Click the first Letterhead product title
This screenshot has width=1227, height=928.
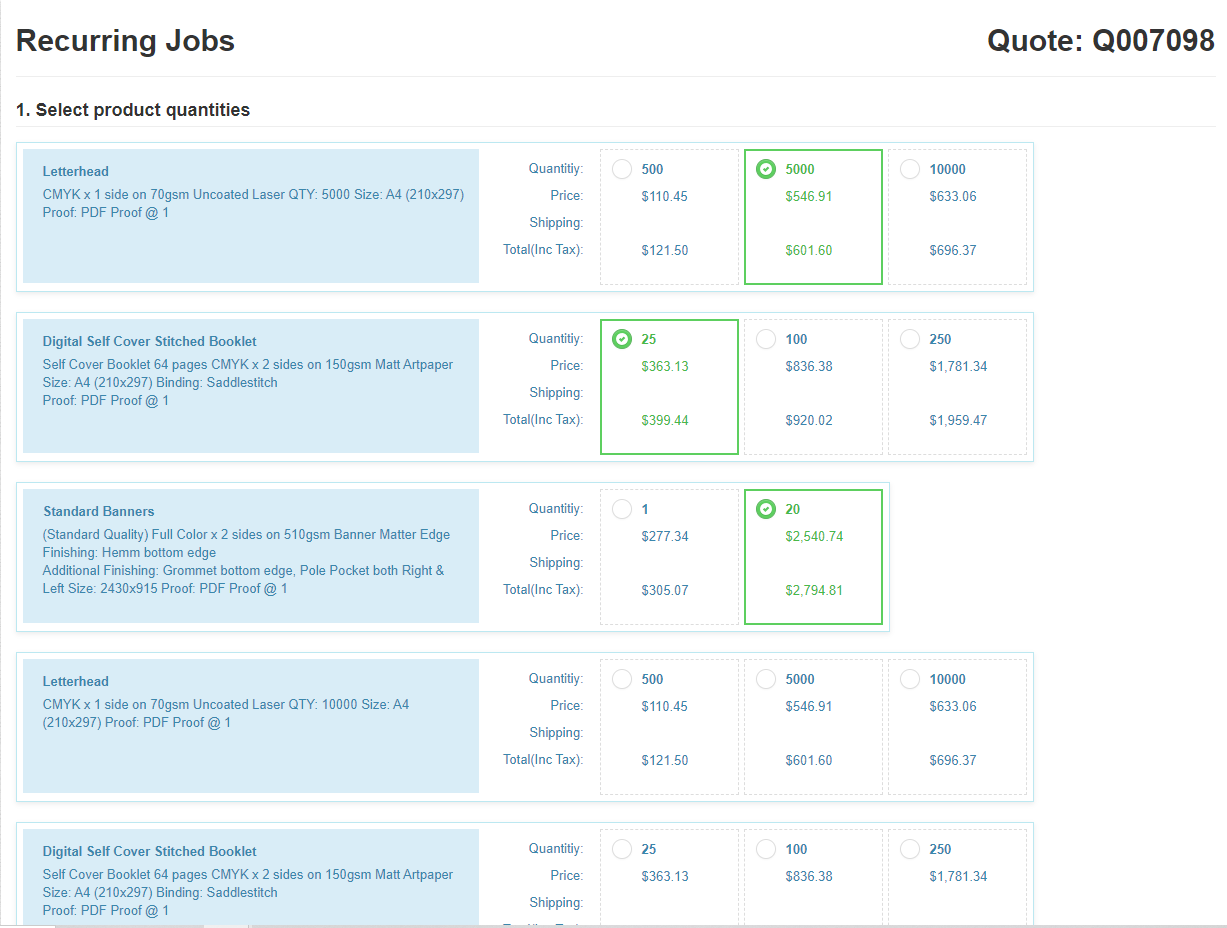pos(76,171)
